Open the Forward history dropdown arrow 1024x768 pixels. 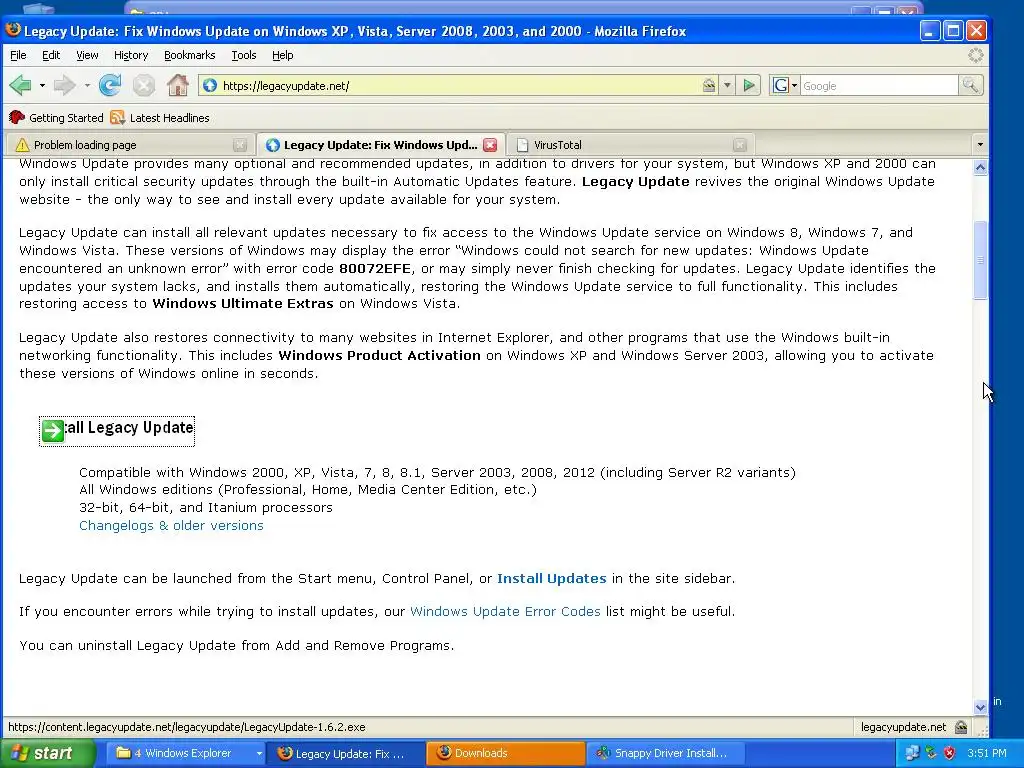tap(87, 86)
